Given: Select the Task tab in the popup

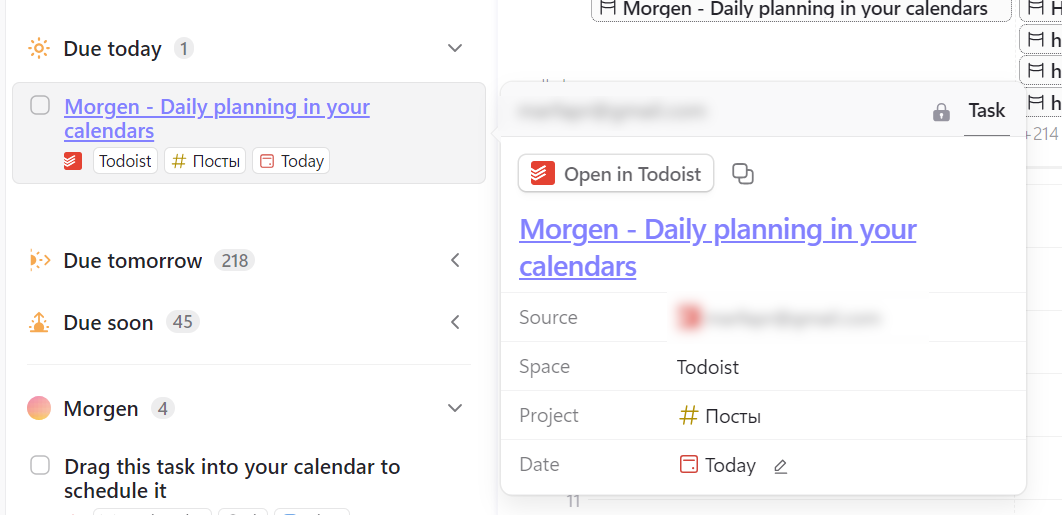Looking at the screenshot, I should point(986,111).
